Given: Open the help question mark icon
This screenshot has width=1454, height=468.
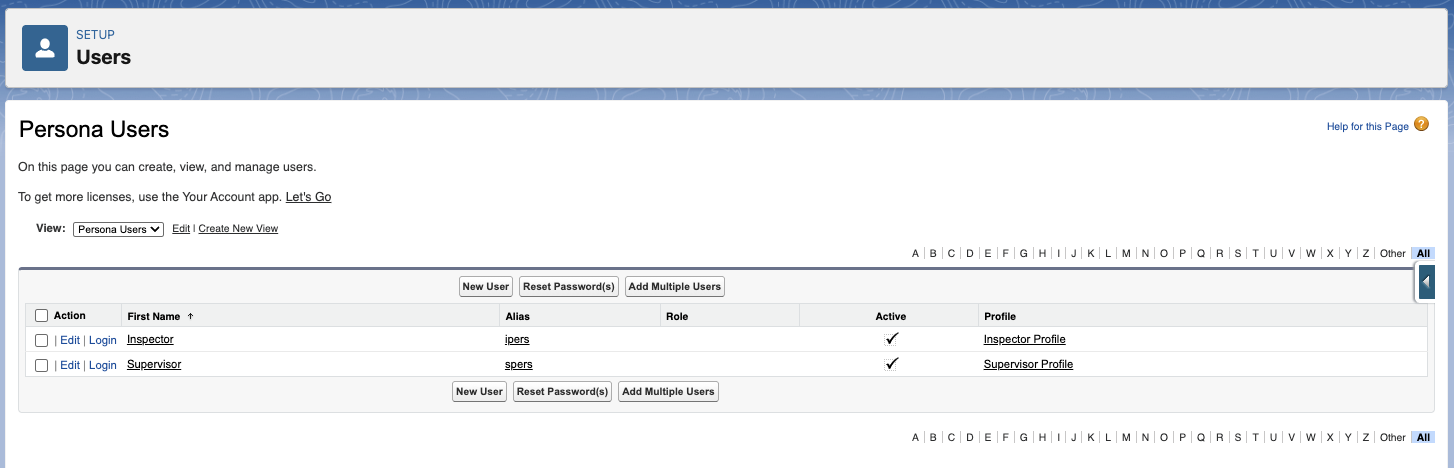Looking at the screenshot, I should click(1422, 125).
